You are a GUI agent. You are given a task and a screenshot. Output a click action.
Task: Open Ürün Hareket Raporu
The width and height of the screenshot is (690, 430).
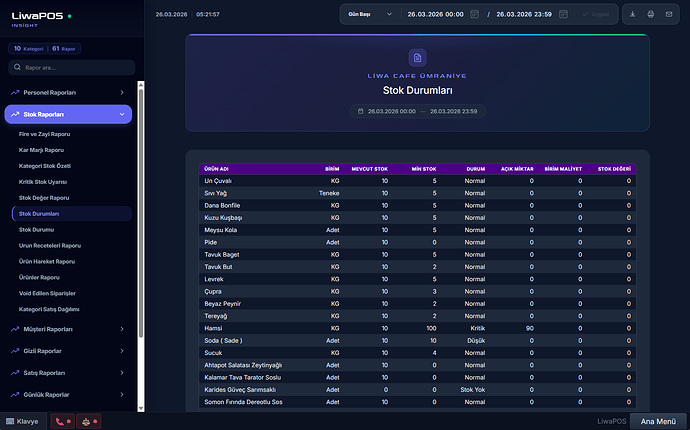pyautogui.click(x=49, y=261)
